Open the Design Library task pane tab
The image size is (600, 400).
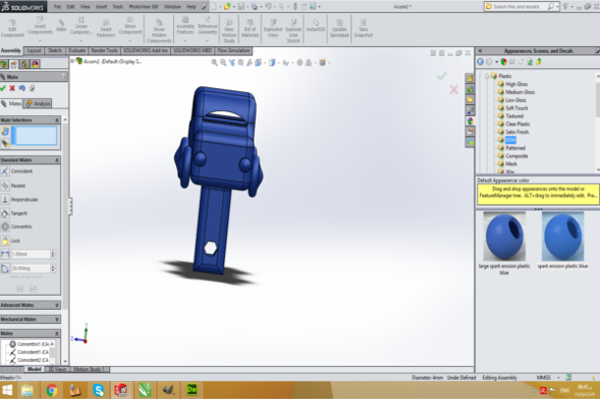point(470,89)
